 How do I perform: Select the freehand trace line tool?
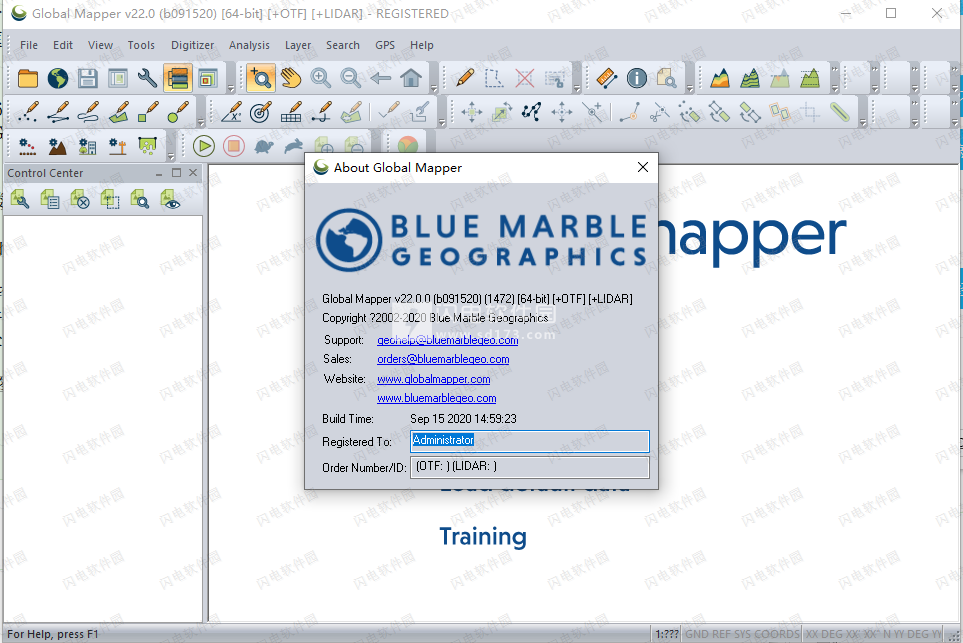point(88,112)
